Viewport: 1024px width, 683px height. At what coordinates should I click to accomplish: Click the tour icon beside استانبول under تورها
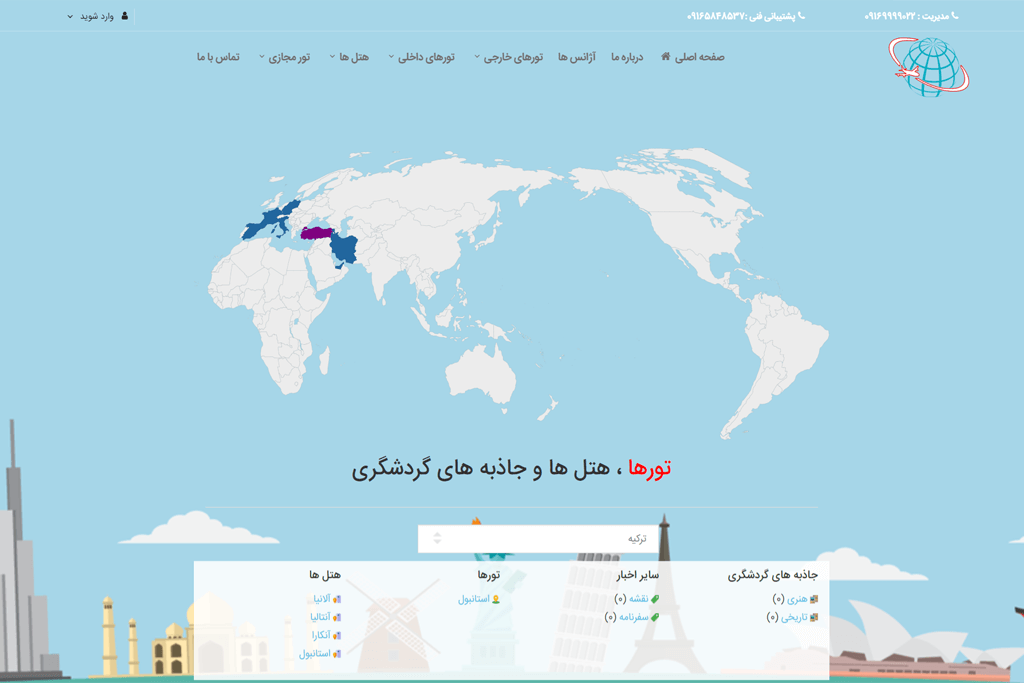[x=496, y=599]
